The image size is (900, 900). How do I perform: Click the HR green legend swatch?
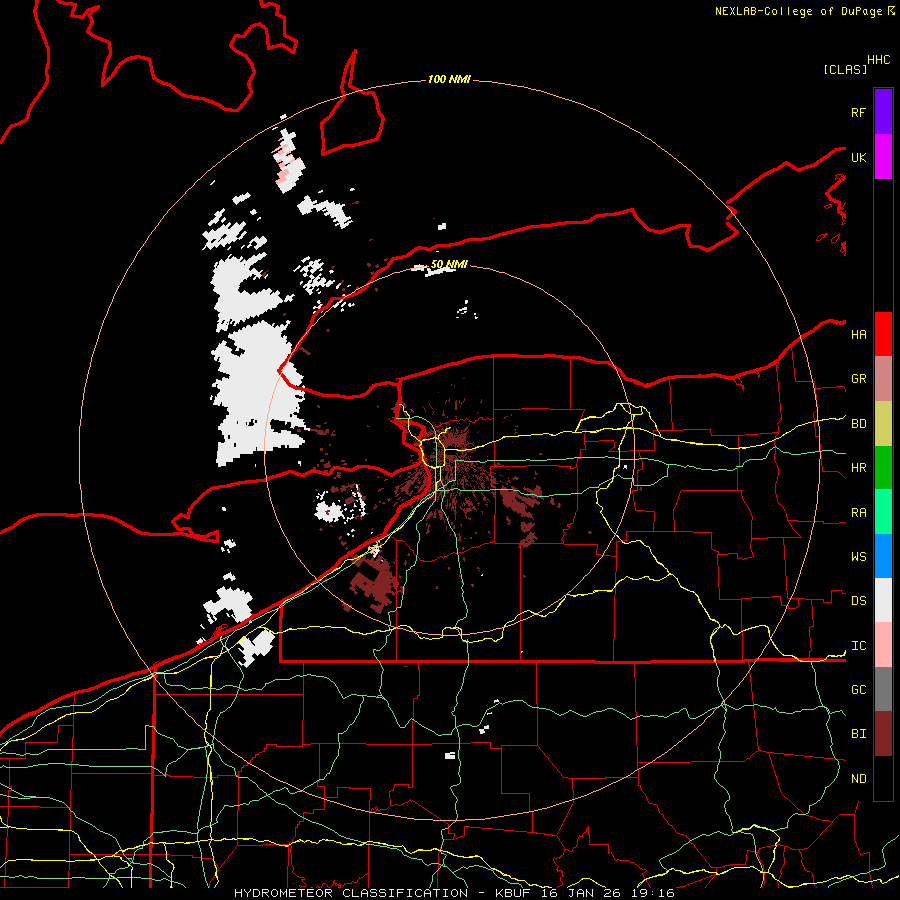[x=883, y=468]
